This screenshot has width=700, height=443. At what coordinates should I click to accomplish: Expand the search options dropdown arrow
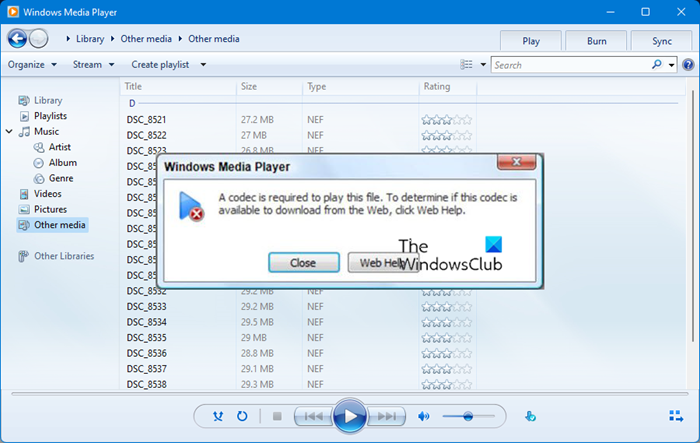coord(671,65)
